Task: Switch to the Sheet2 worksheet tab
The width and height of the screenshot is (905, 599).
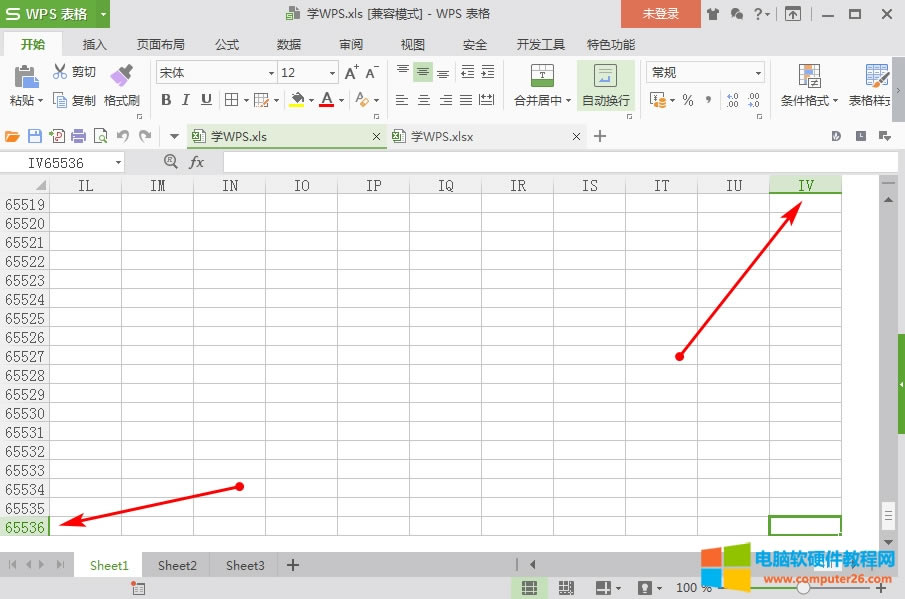Action: pyautogui.click(x=176, y=565)
